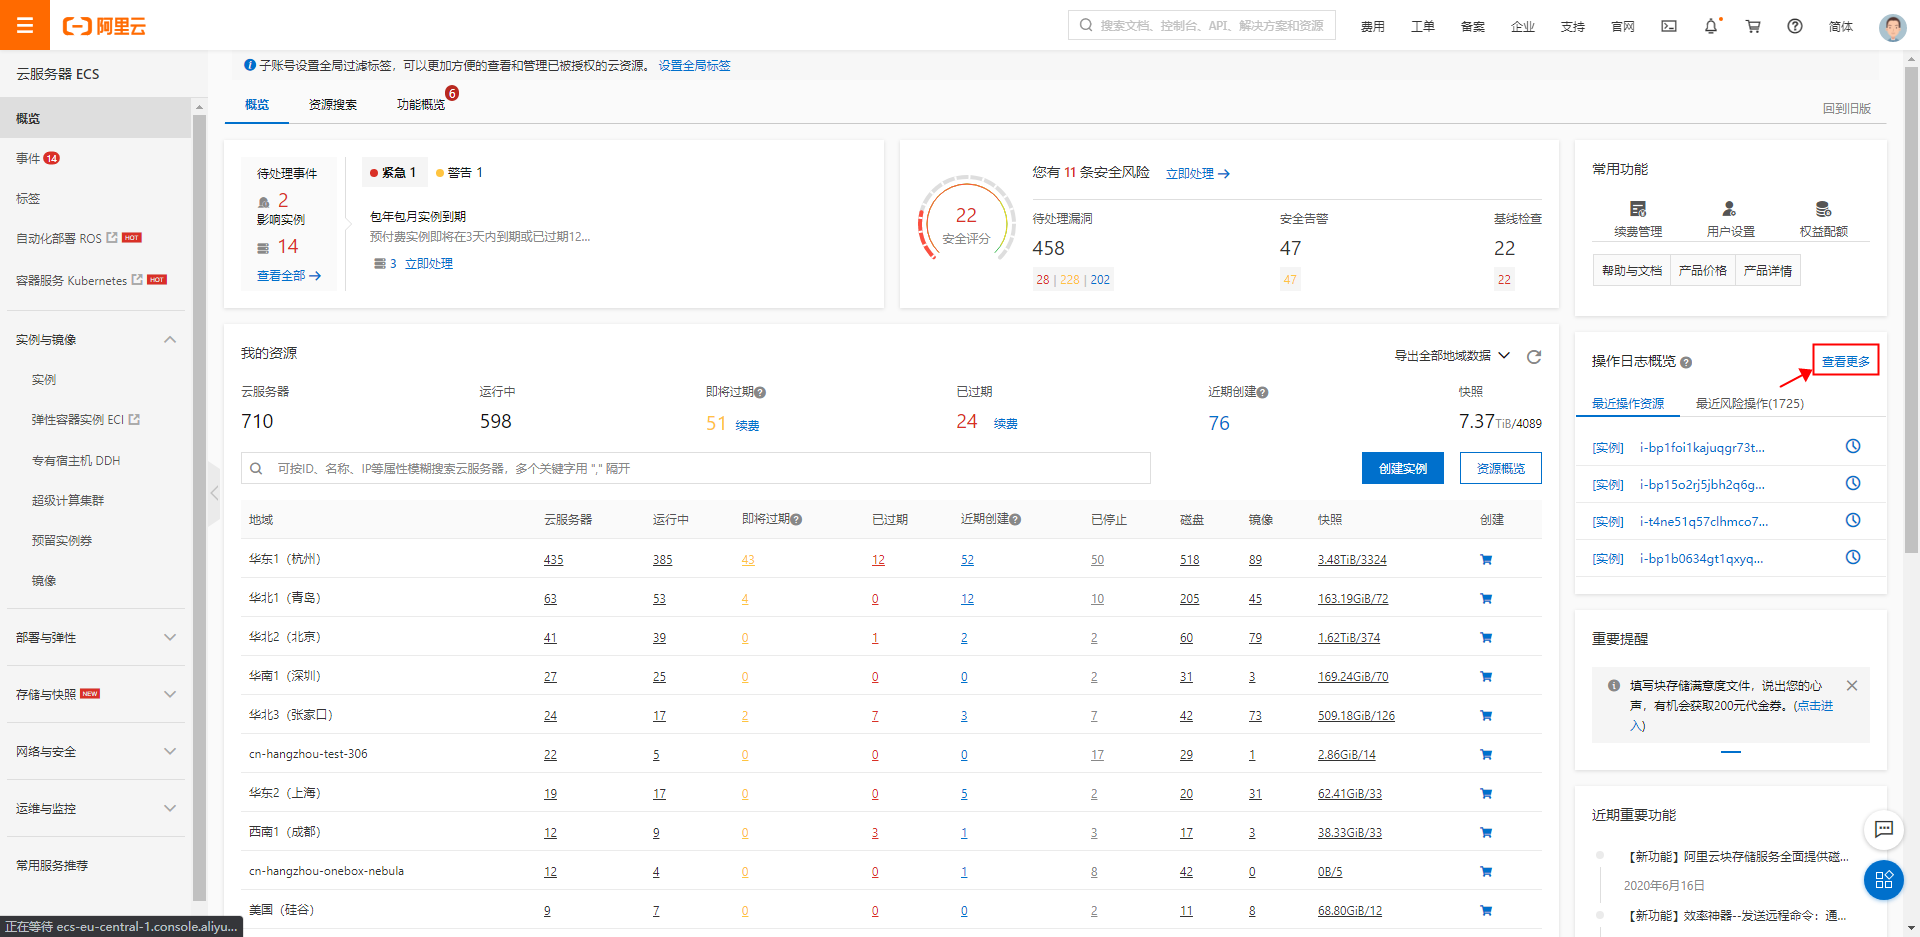Open the user avatar menu
Image resolution: width=1920 pixels, height=937 pixels.
pos(1892,27)
